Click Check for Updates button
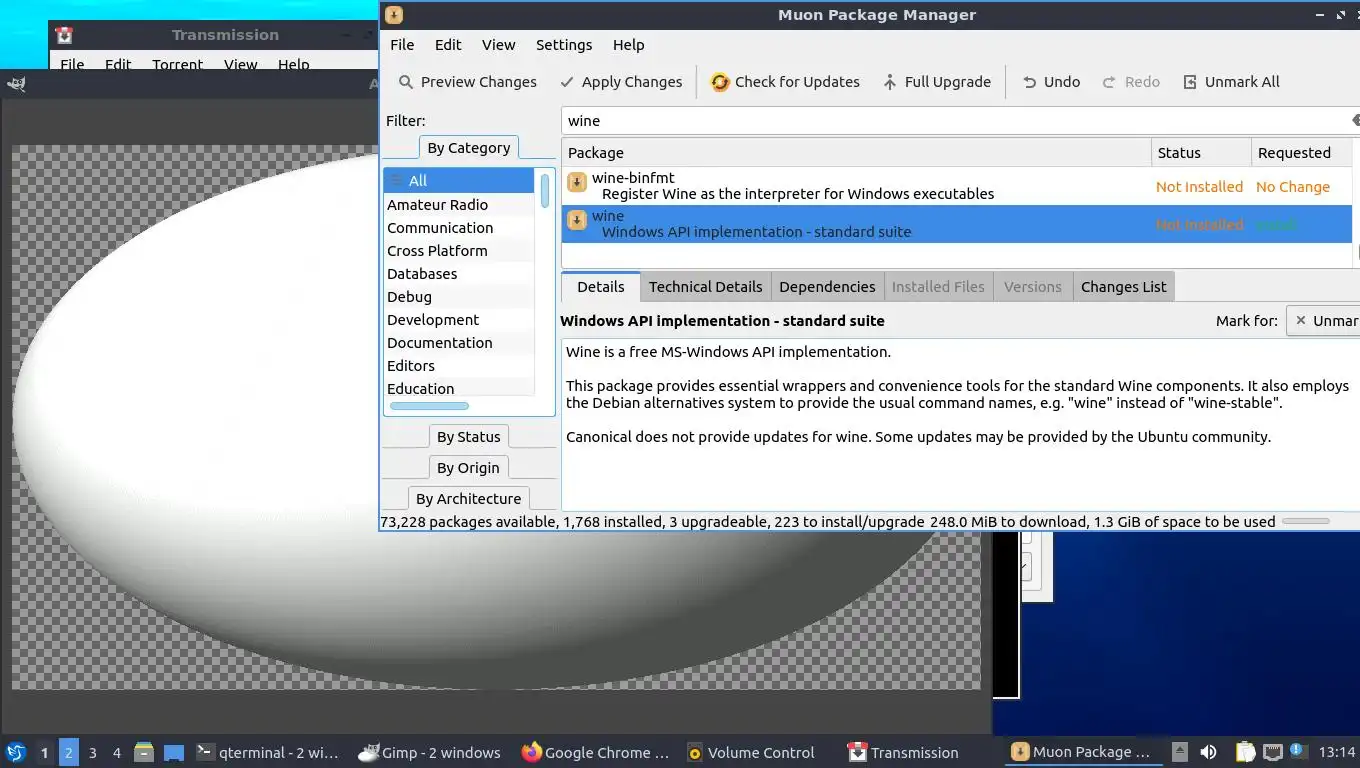The width and height of the screenshot is (1360, 768). tap(785, 82)
